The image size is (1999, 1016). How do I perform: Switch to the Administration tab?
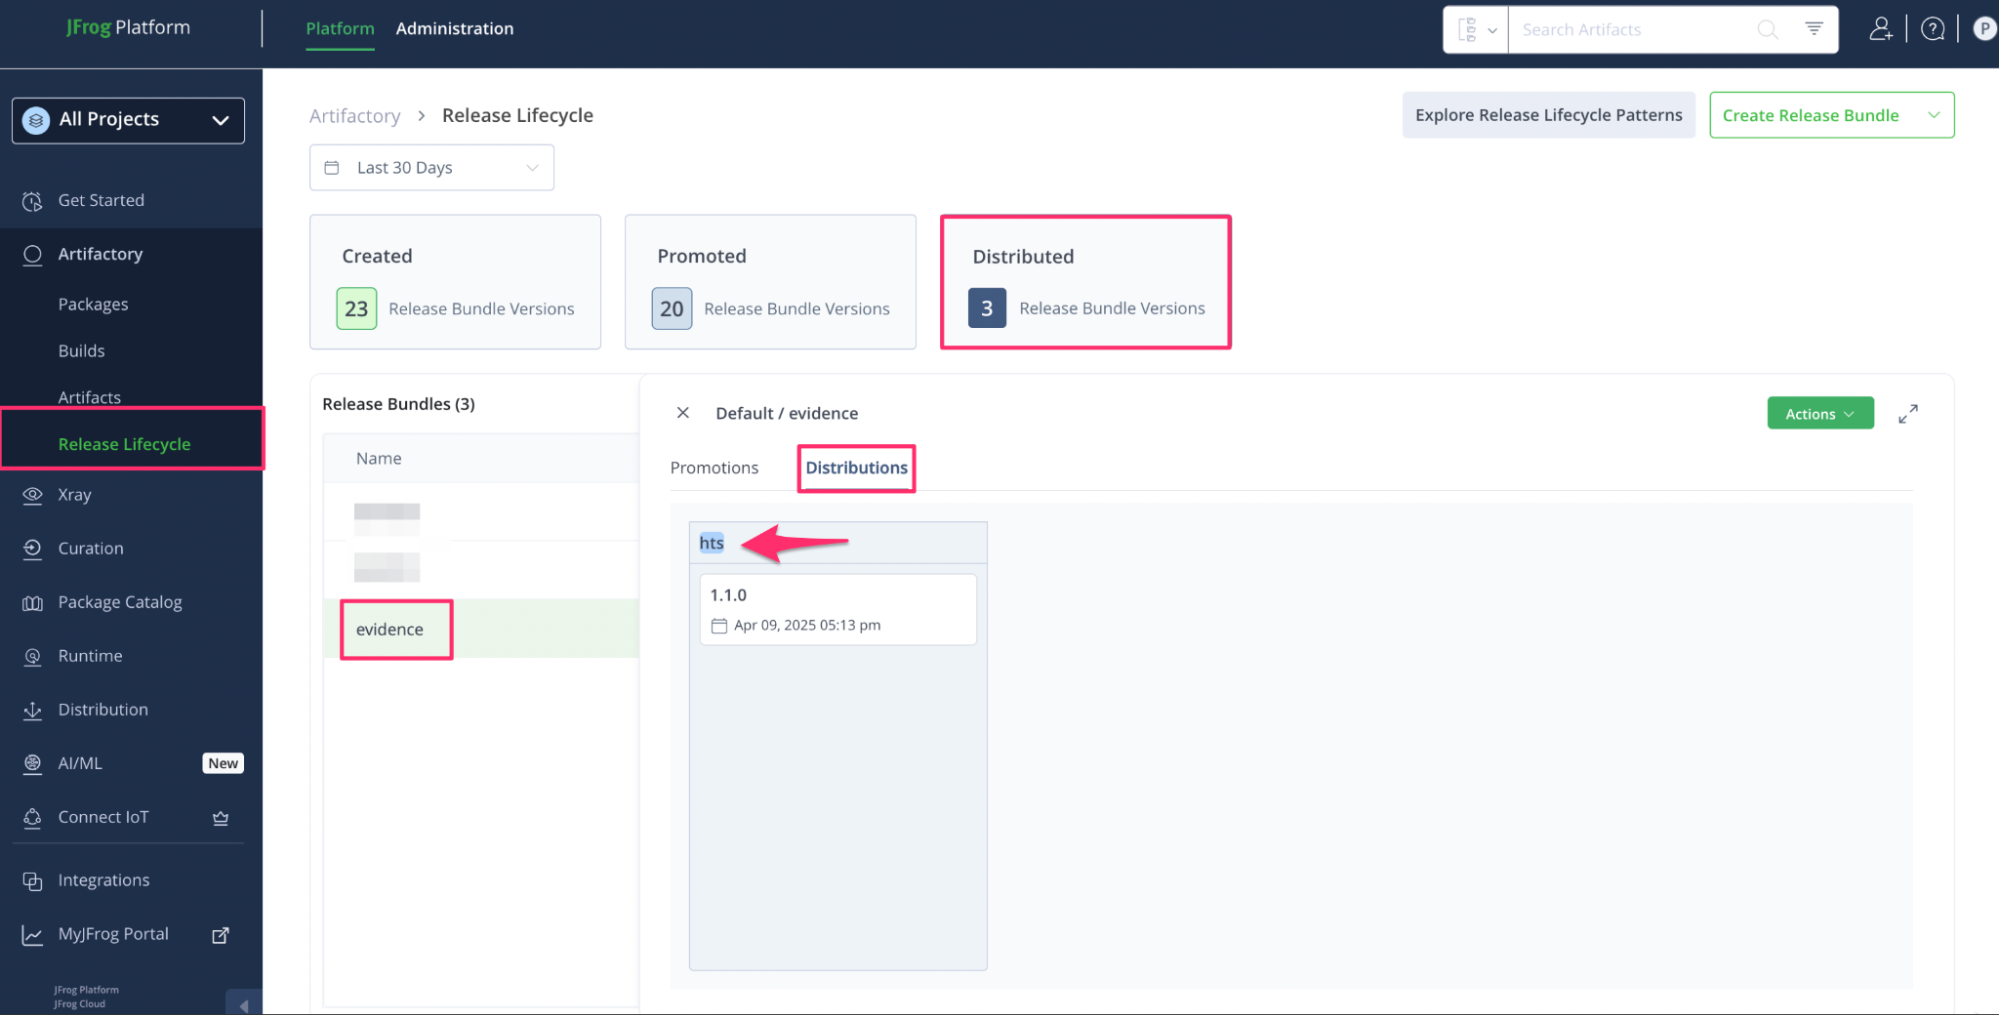(454, 29)
